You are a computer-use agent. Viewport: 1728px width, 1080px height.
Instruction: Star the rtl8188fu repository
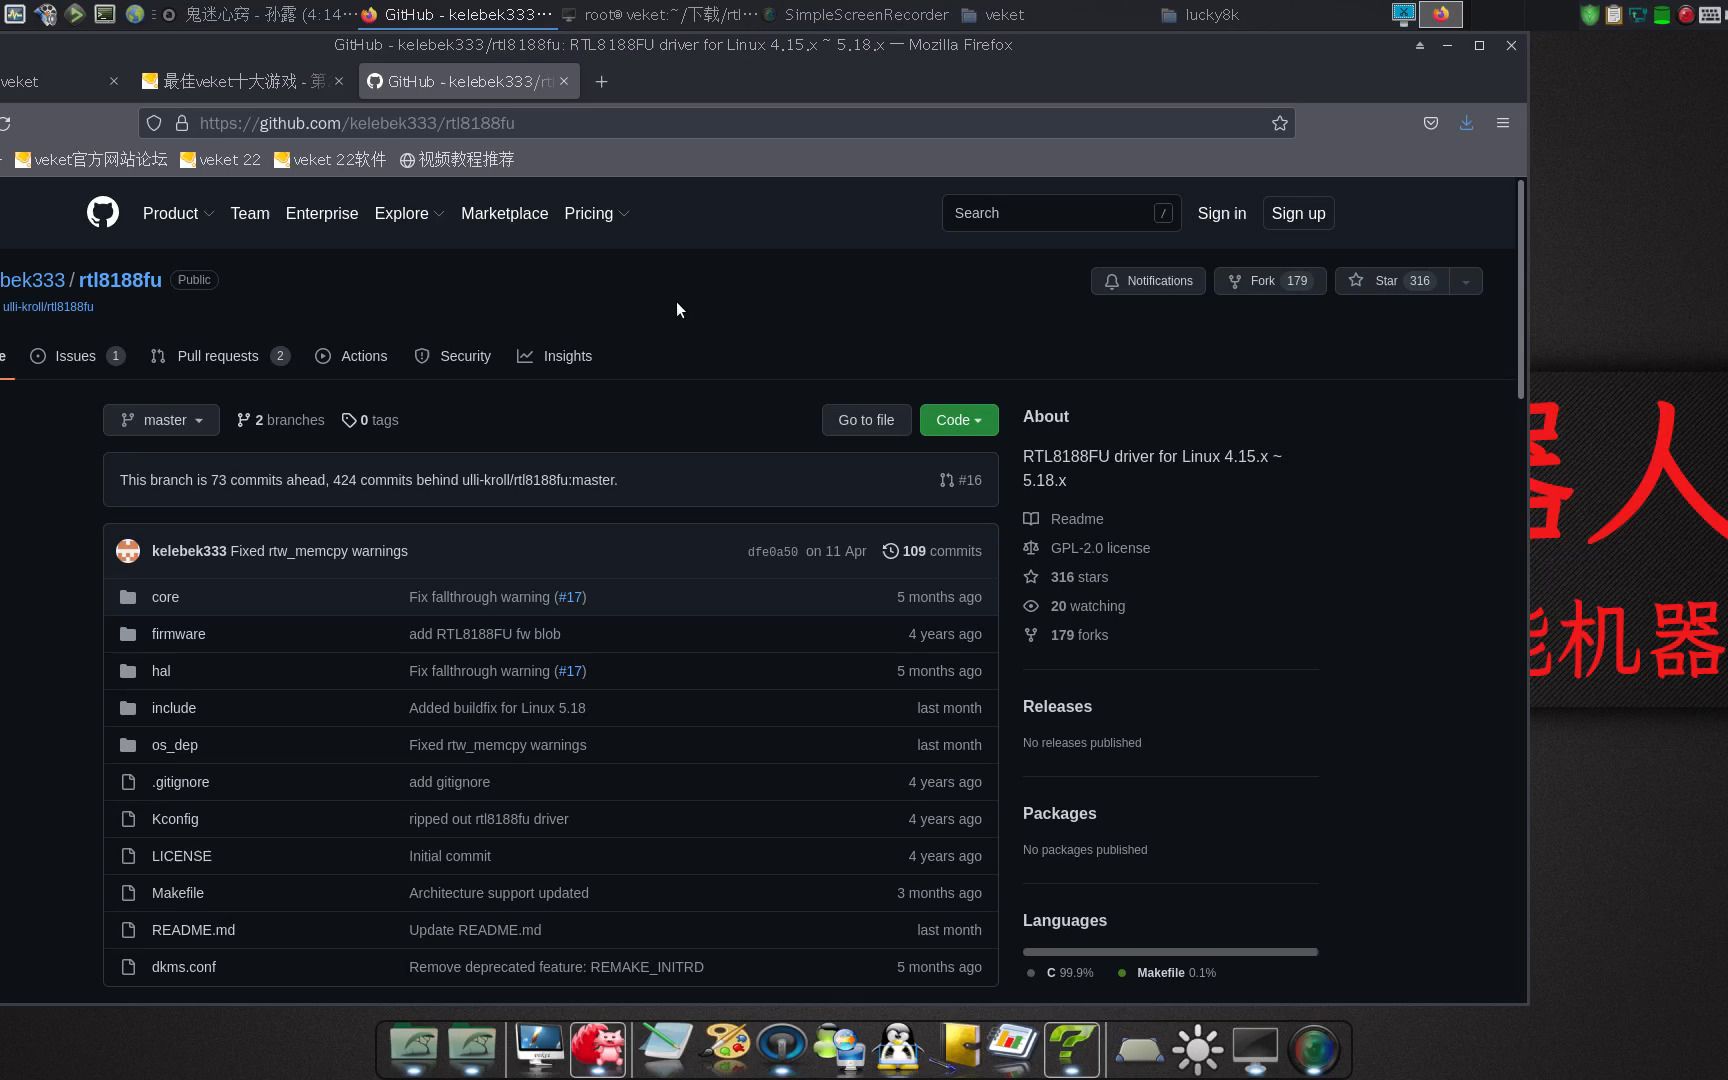pyautogui.click(x=1392, y=281)
